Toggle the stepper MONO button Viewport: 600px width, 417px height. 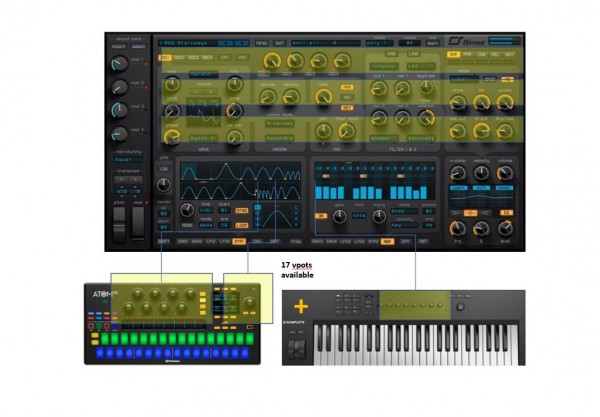[x=187, y=225]
